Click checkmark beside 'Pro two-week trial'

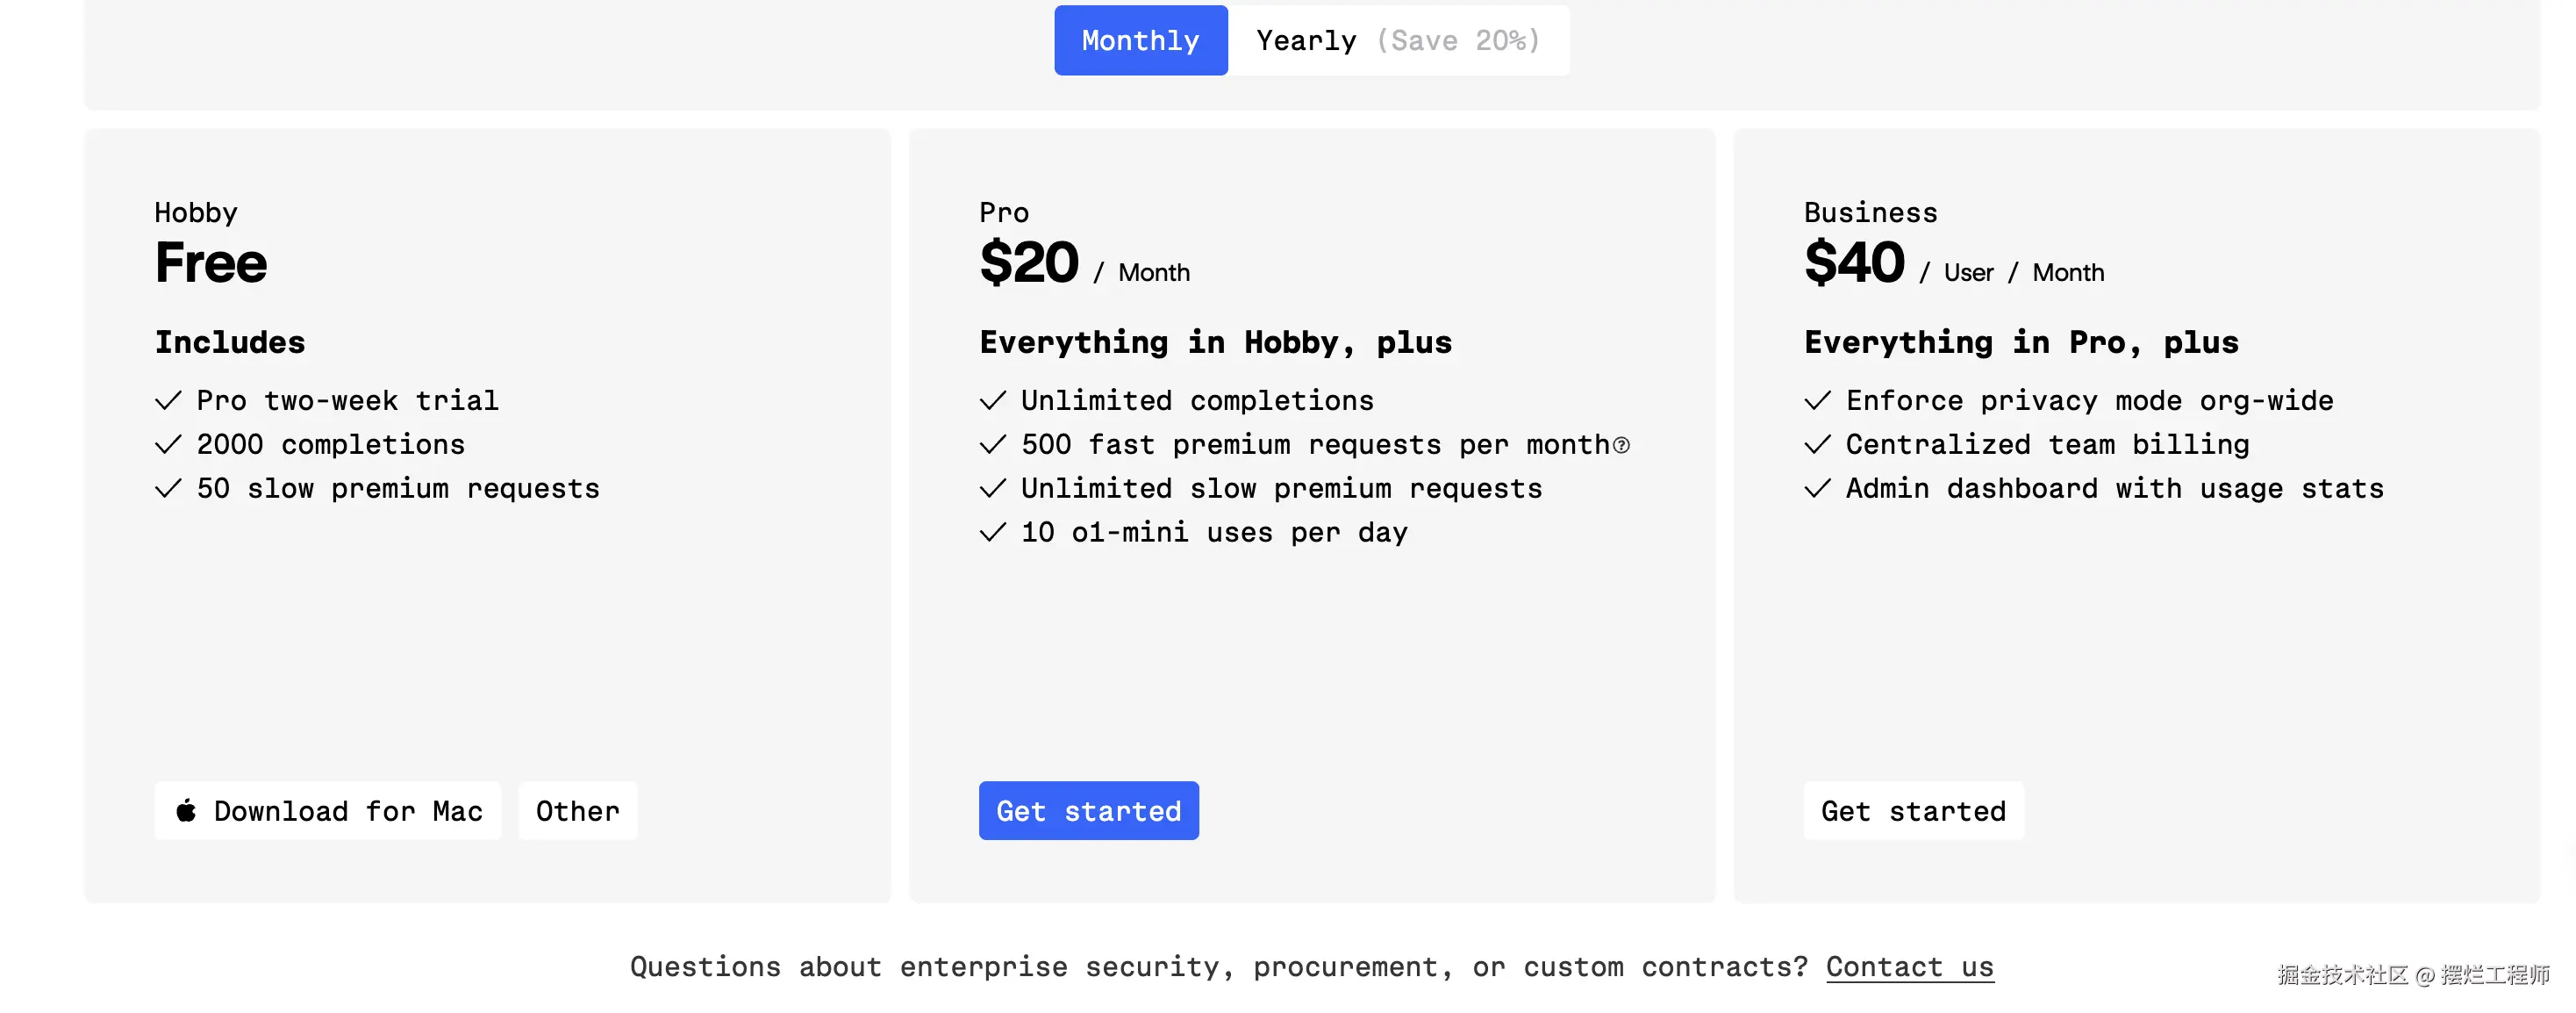(x=168, y=401)
